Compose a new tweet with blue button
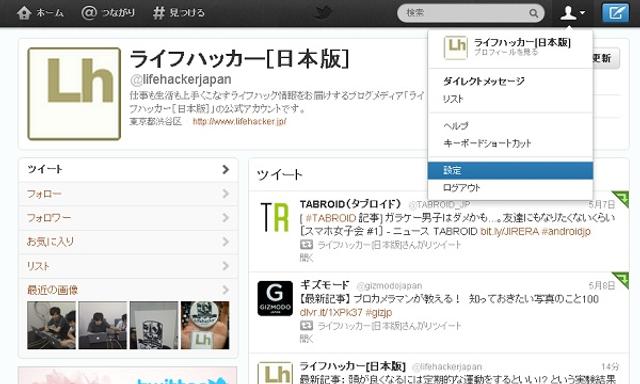Image resolution: width=640 pixels, height=384 pixels. point(616,13)
